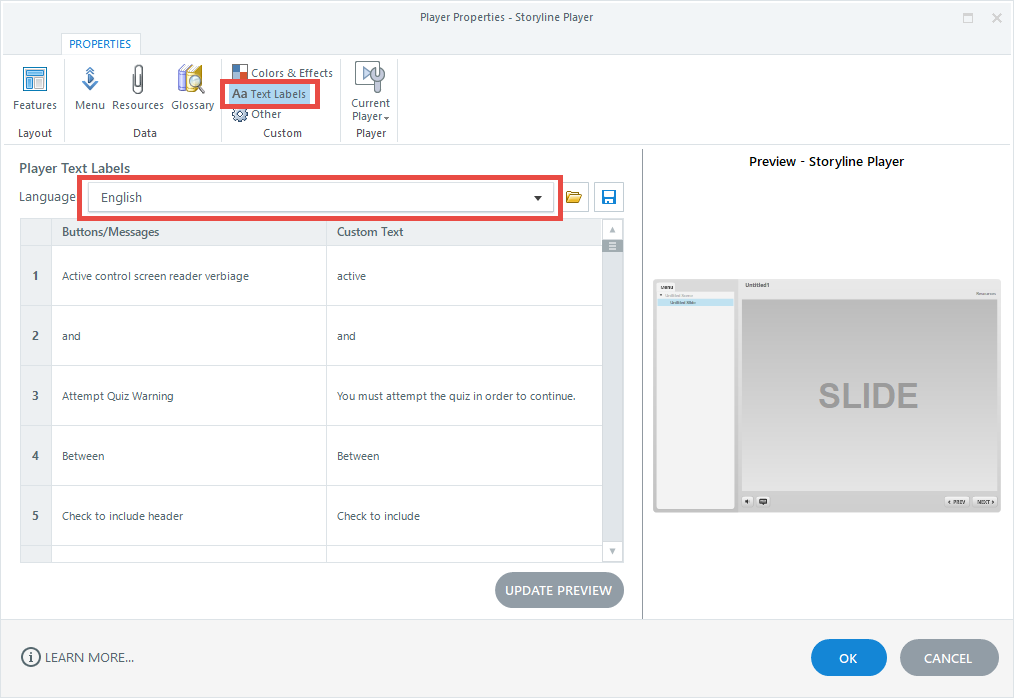Click the save text labels disk icon
The width and height of the screenshot is (1014, 698).
[608, 197]
